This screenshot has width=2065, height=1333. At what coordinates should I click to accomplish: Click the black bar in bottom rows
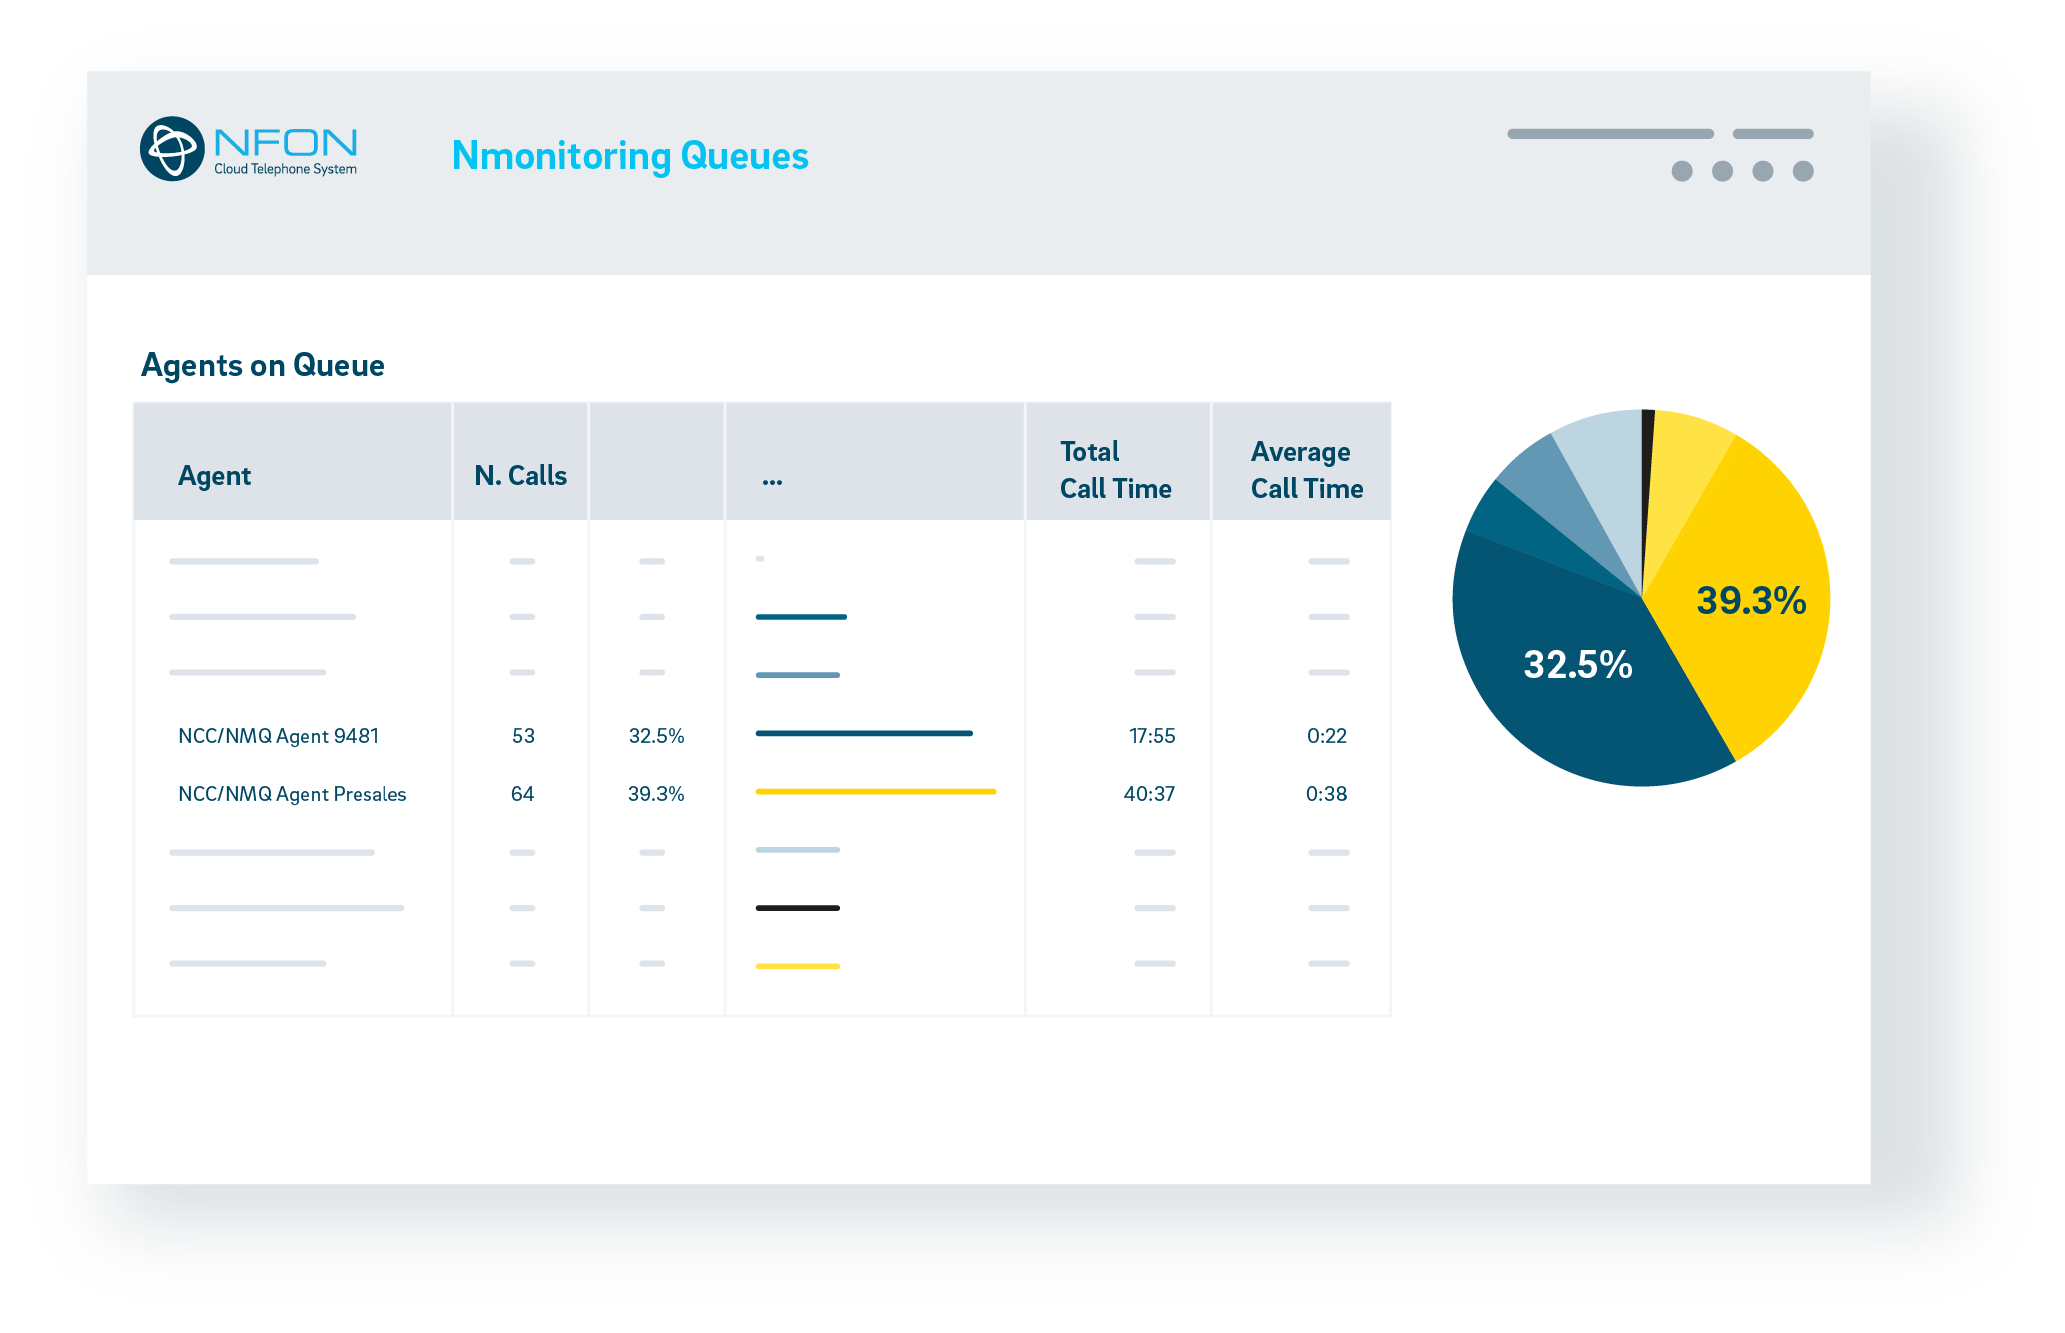pos(797,908)
